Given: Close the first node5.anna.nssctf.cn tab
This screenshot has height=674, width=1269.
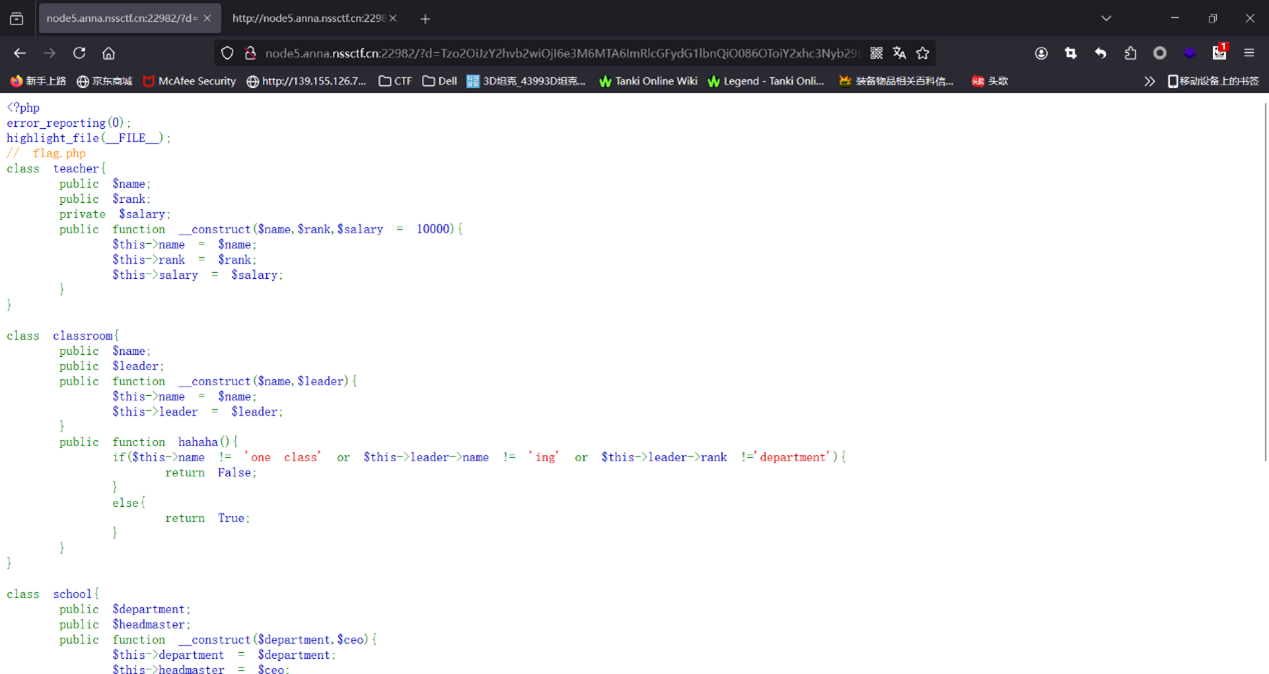Looking at the screenshot, I should pyautogui.click(x=207, y=18).
